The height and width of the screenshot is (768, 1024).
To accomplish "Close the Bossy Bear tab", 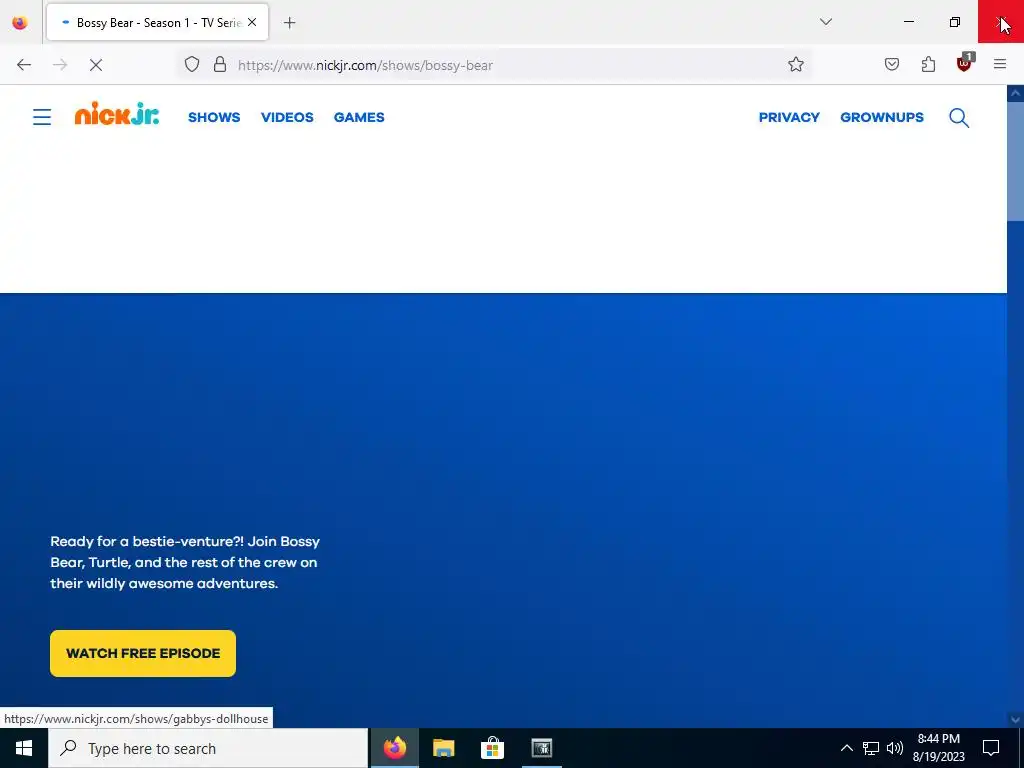I will [252, 22].
